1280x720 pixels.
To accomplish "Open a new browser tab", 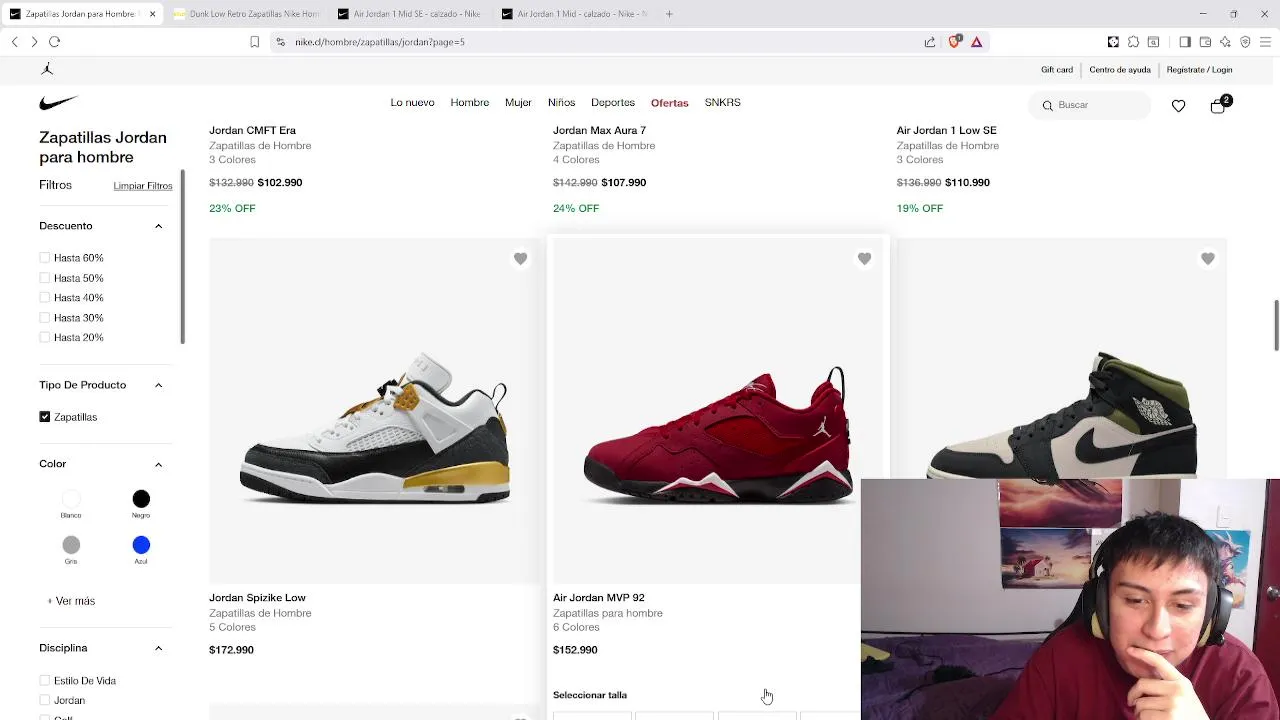I will pyautogui.click(x=669, y=14).
